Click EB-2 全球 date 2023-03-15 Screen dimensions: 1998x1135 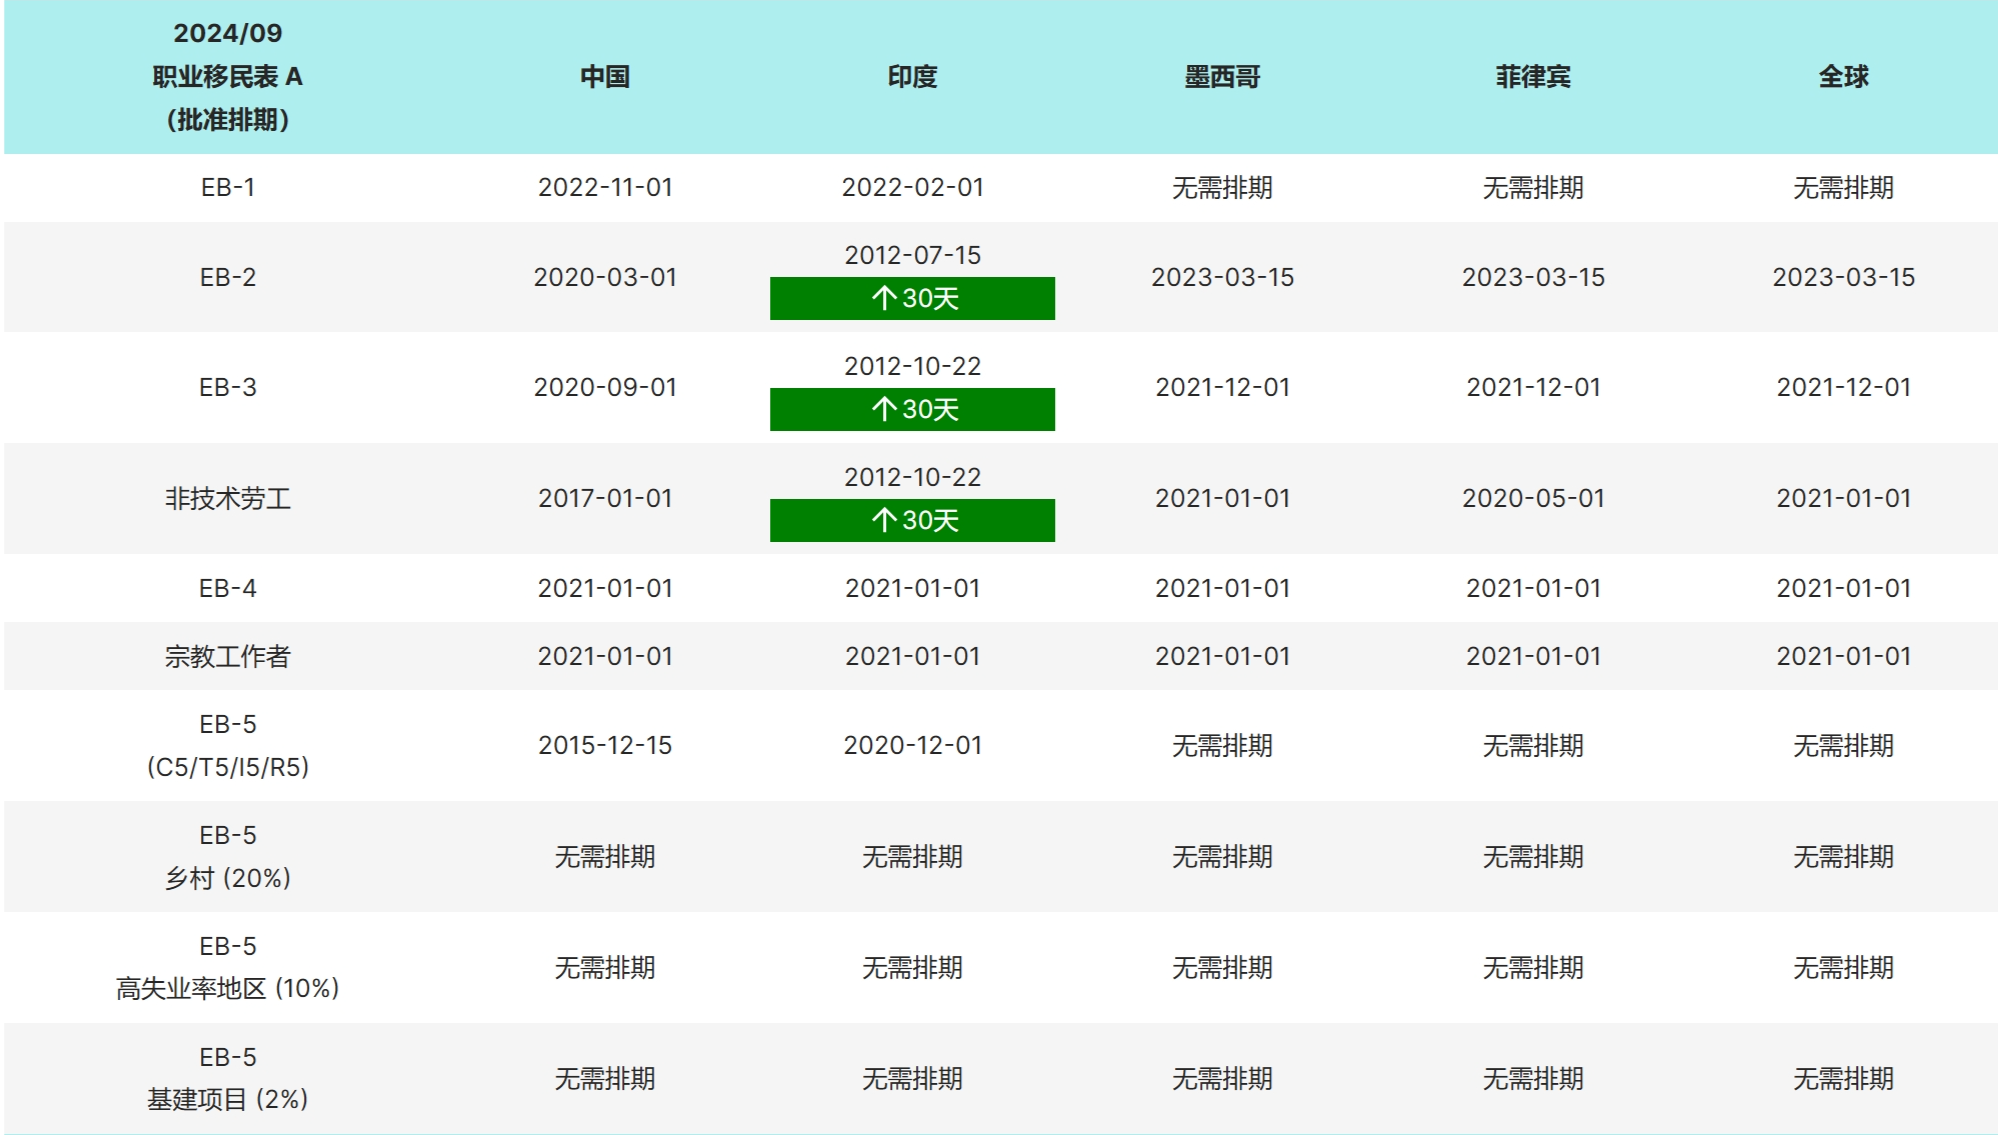1843,277
